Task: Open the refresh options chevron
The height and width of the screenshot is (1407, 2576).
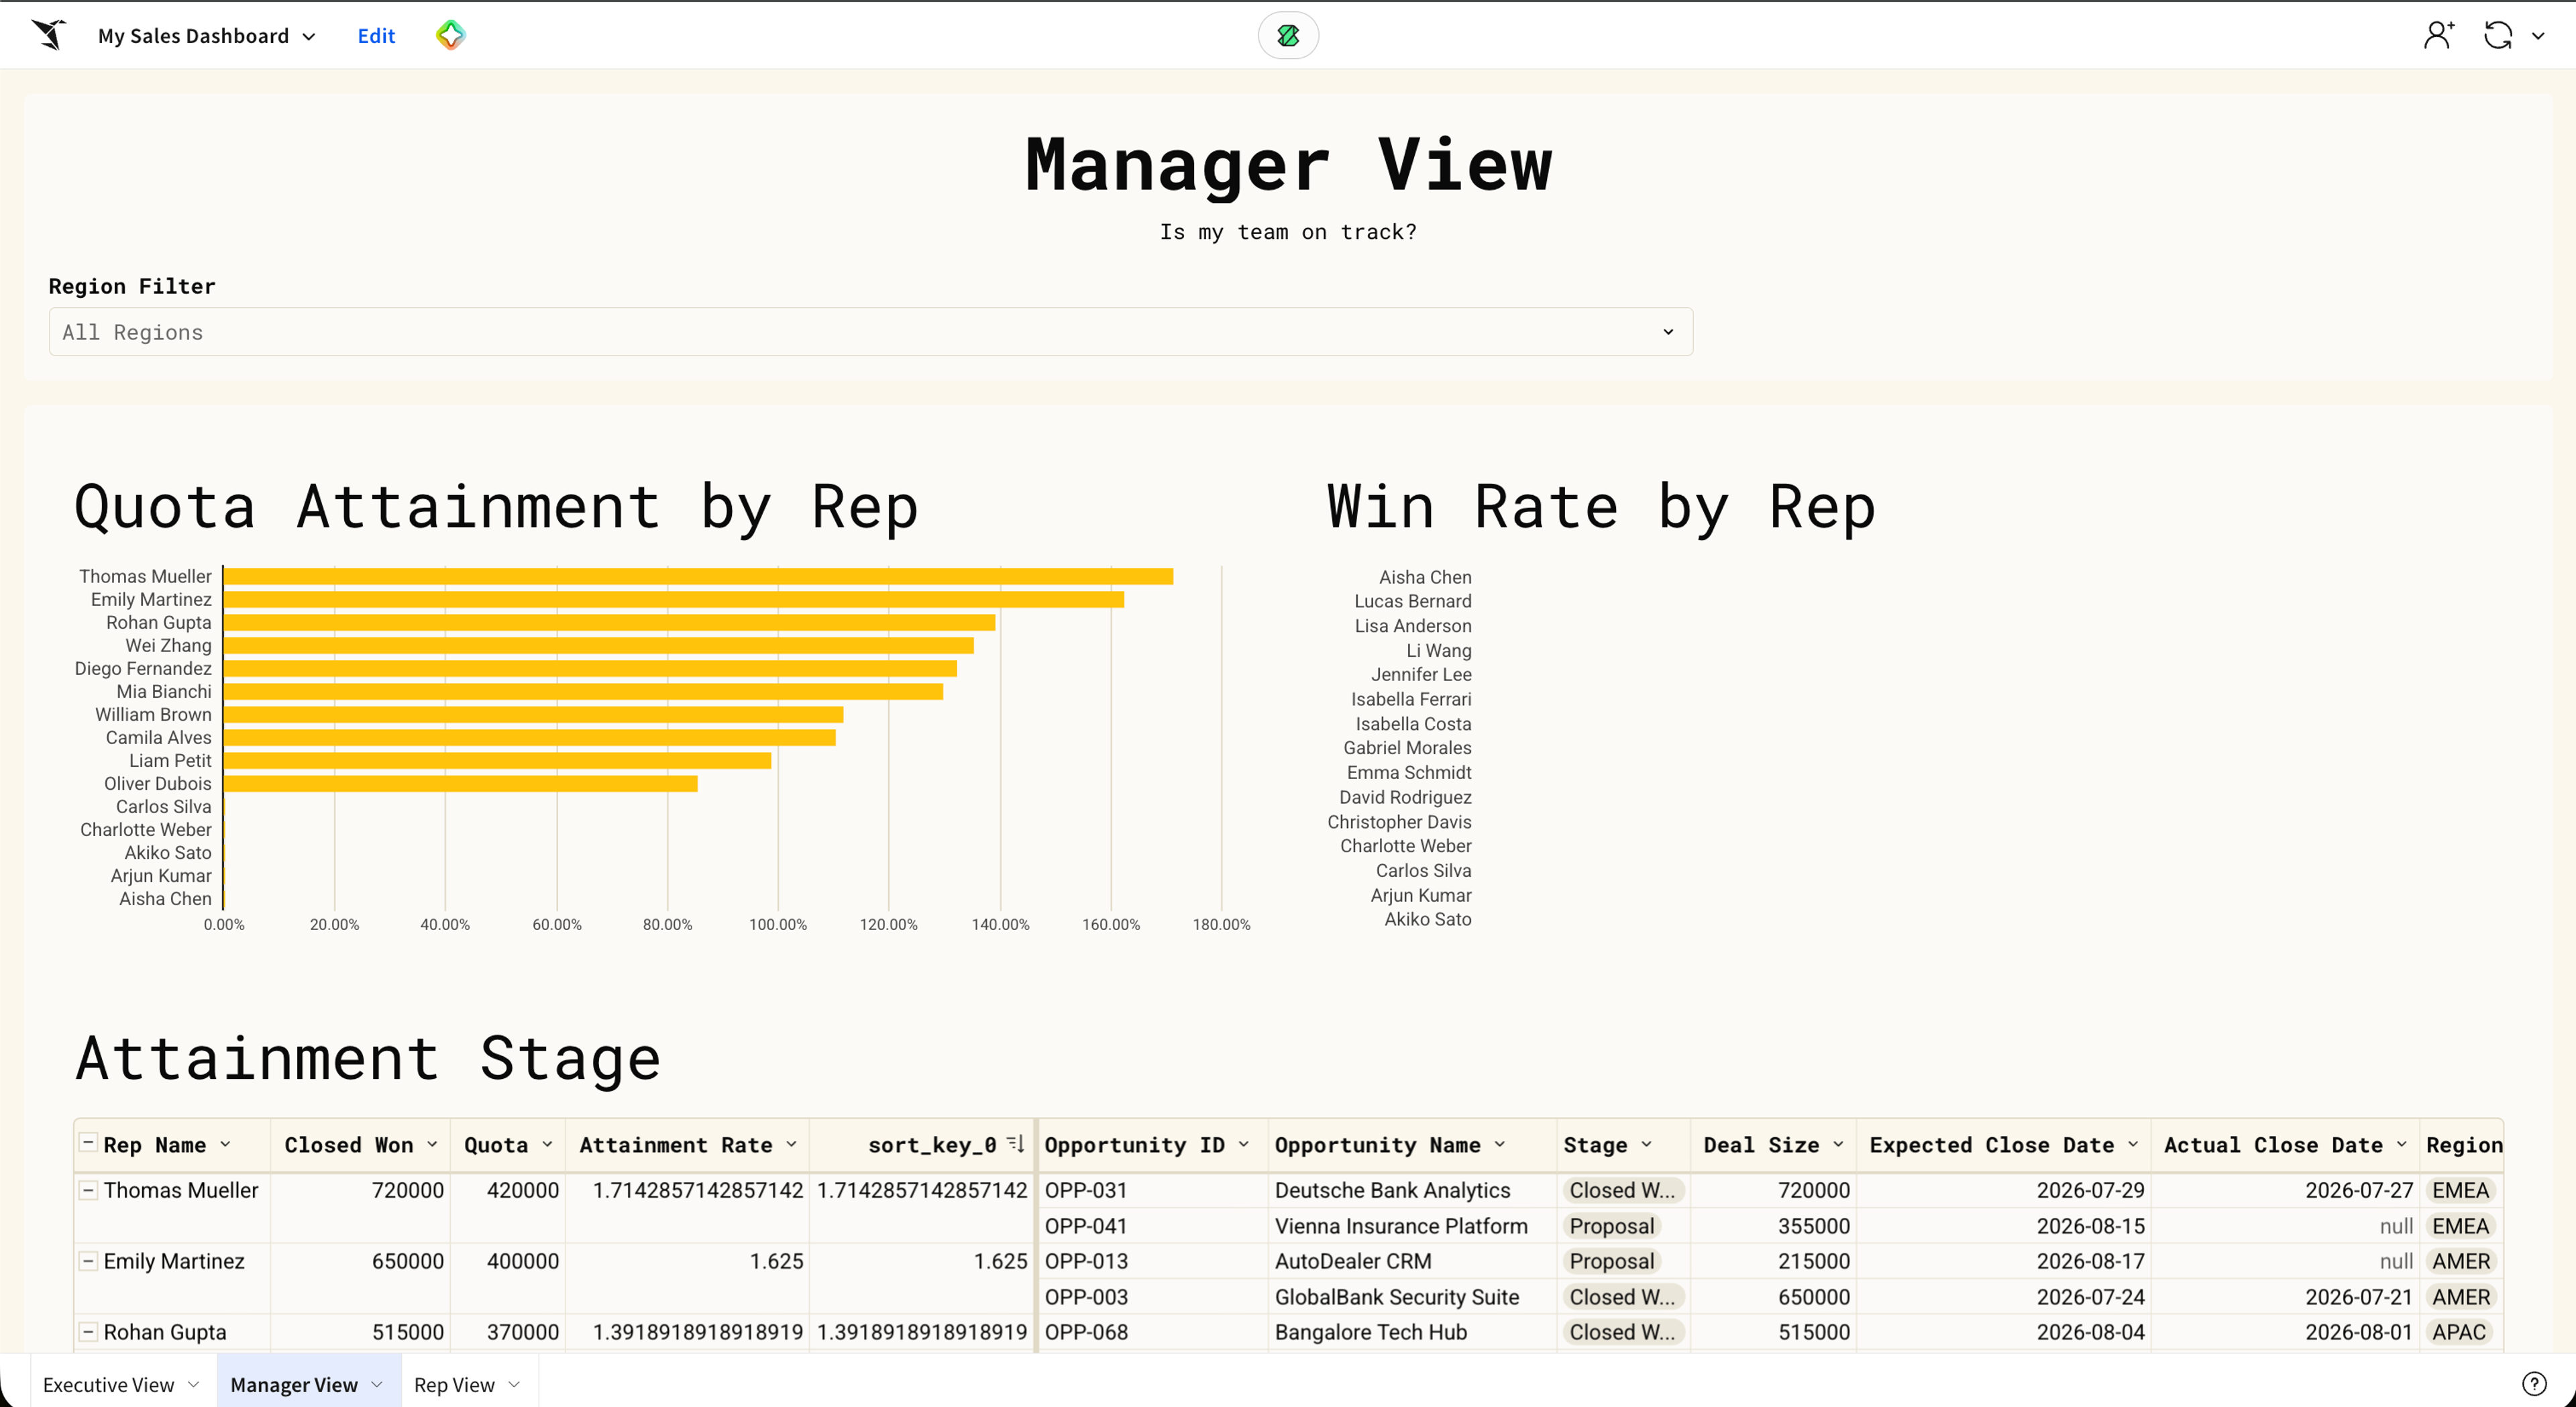Action: coord(2538,36)
